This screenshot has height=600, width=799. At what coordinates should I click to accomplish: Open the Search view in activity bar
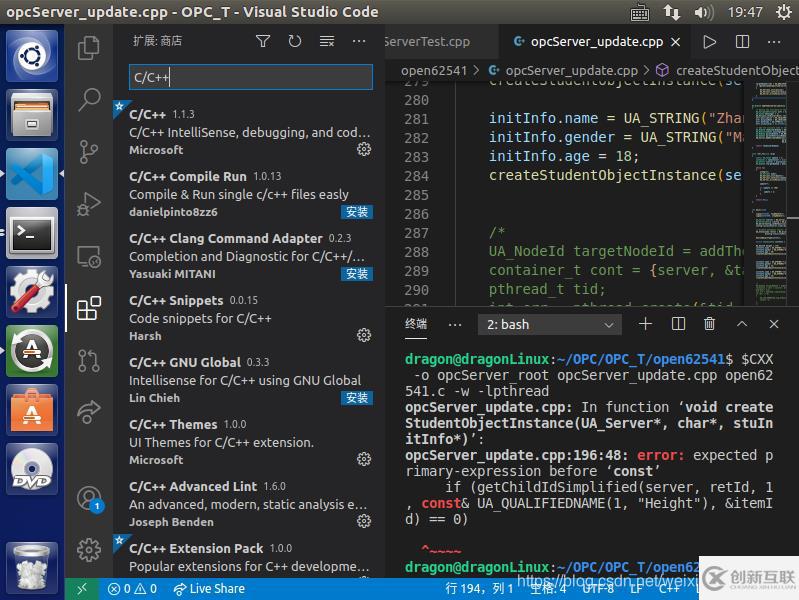pyautogui.click(x=89, y=99)
